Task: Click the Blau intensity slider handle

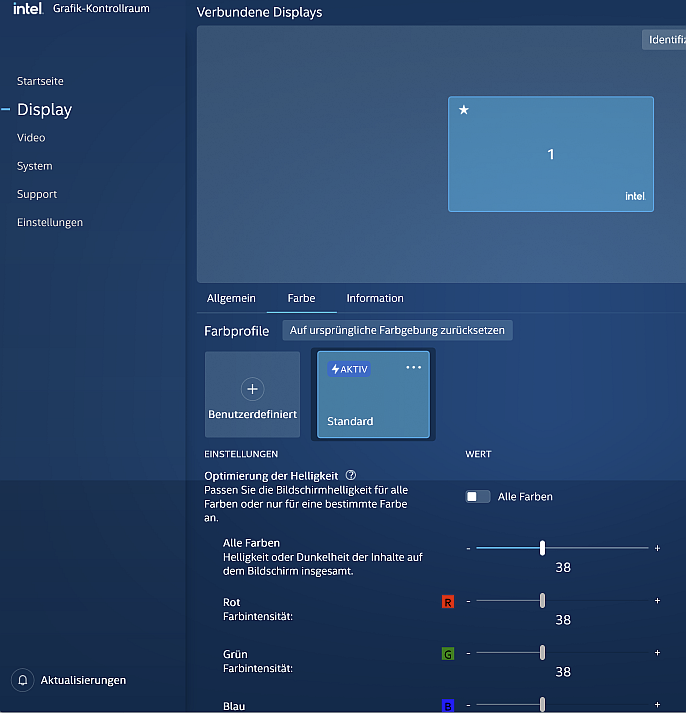Action: 542,704
